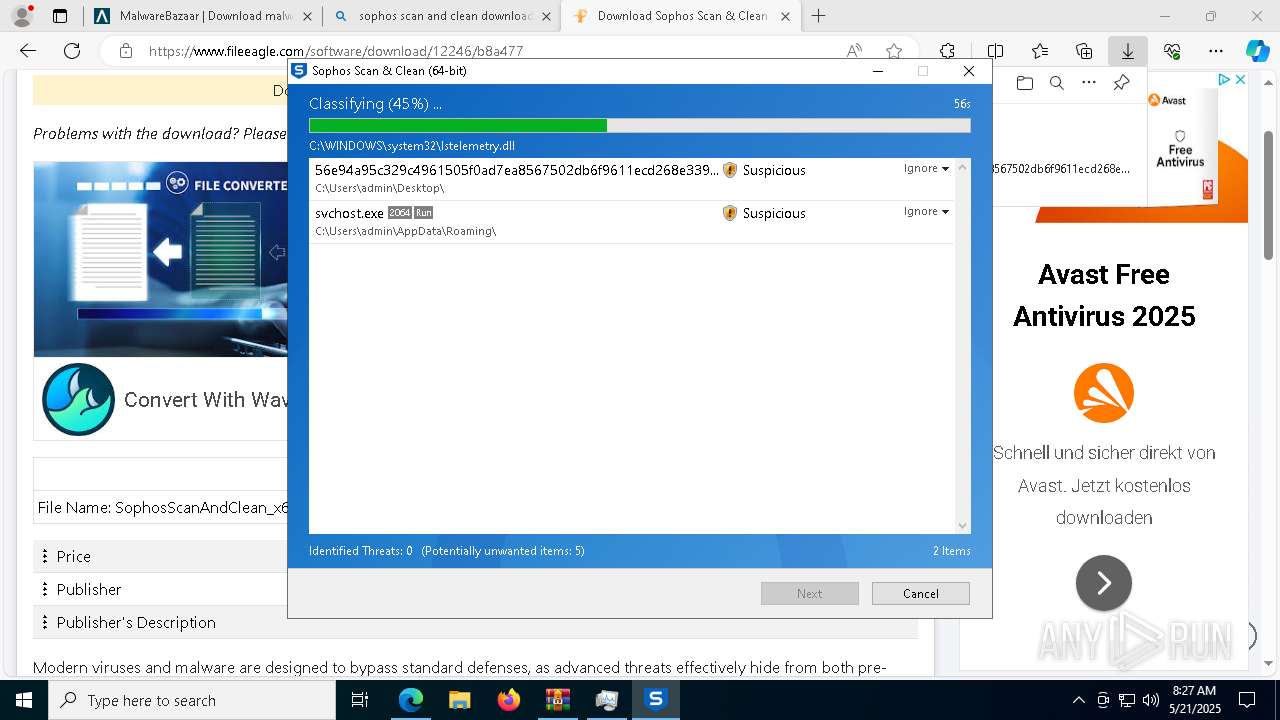Open Settings and more ellipsis
This screenshot has width=1280, height=720.
click(x=1216, y=51)
